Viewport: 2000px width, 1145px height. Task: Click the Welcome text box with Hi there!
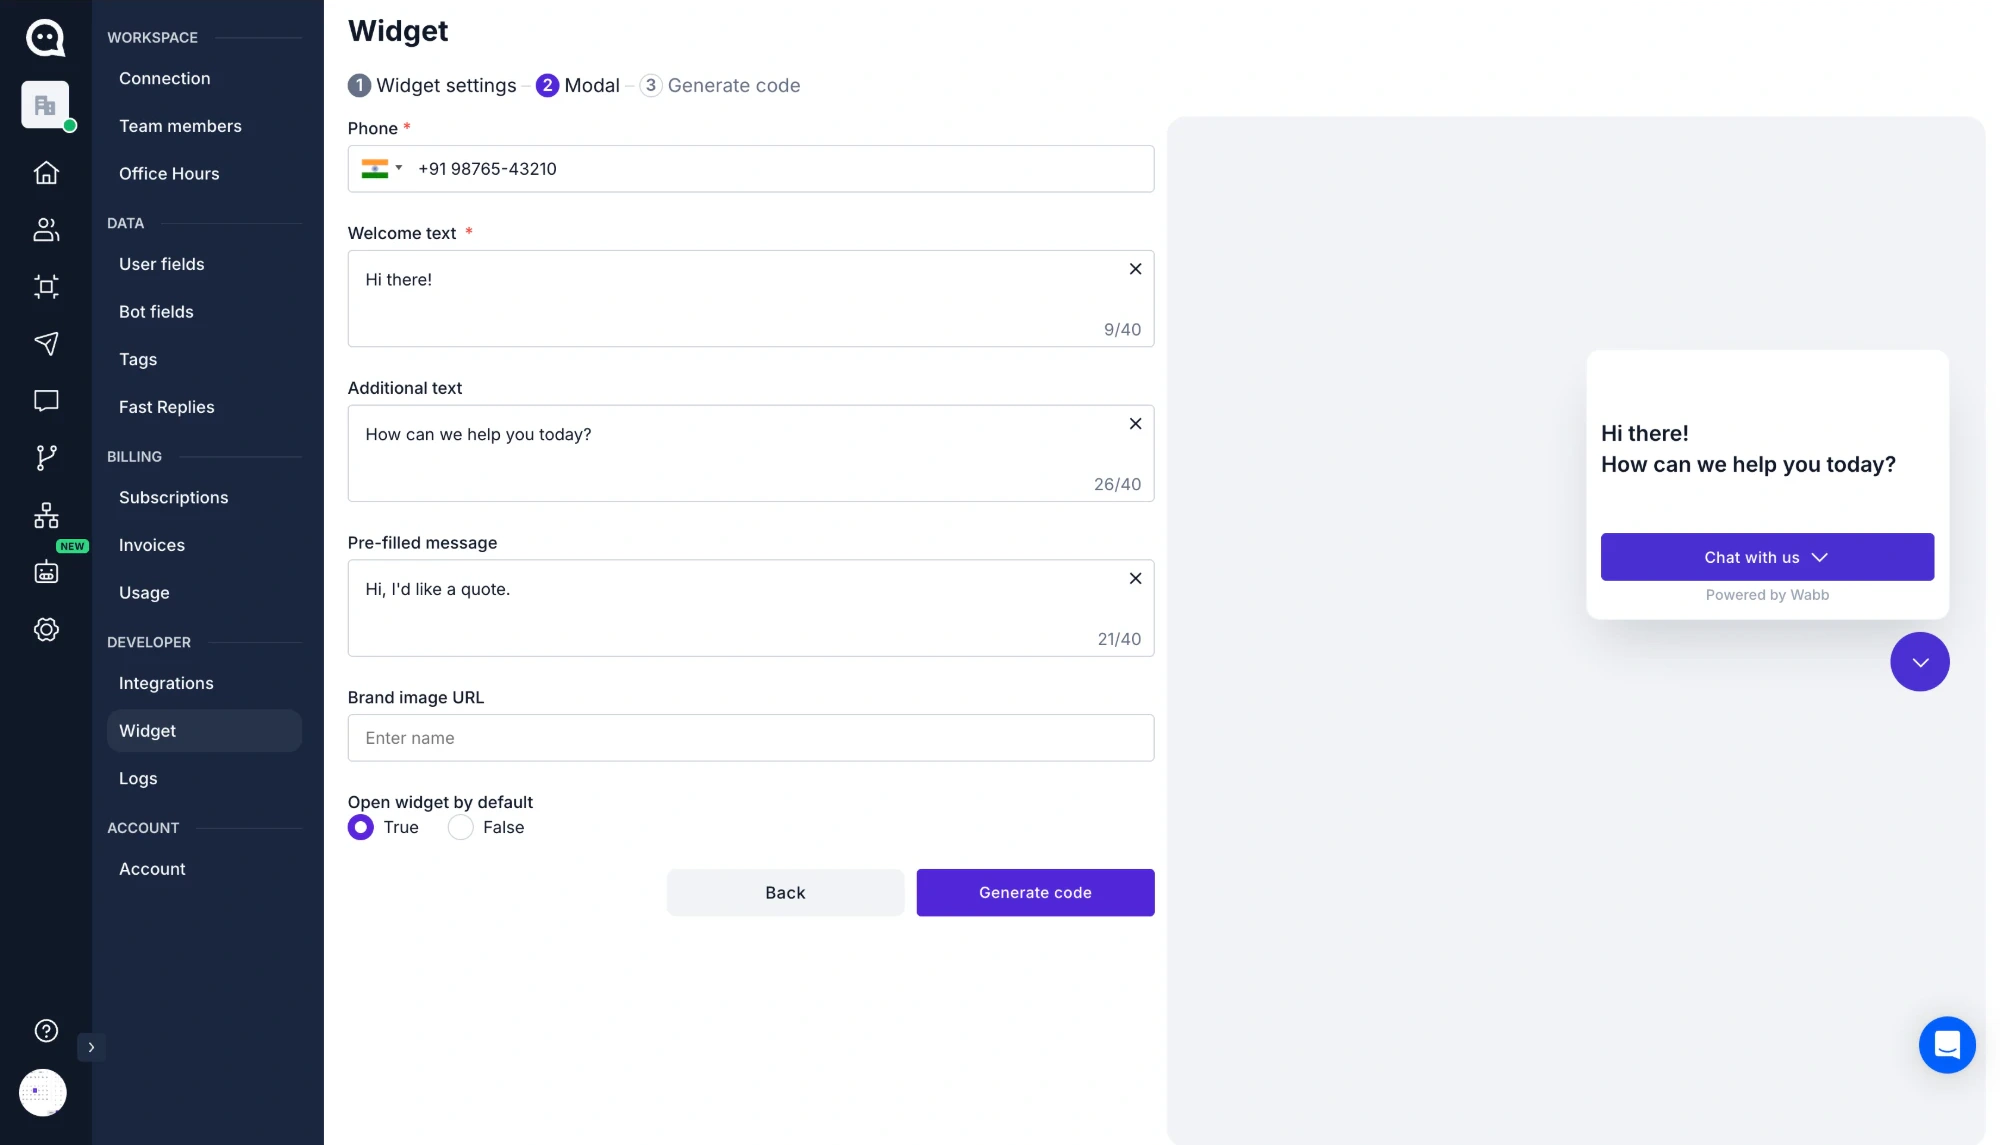[751, 299]
